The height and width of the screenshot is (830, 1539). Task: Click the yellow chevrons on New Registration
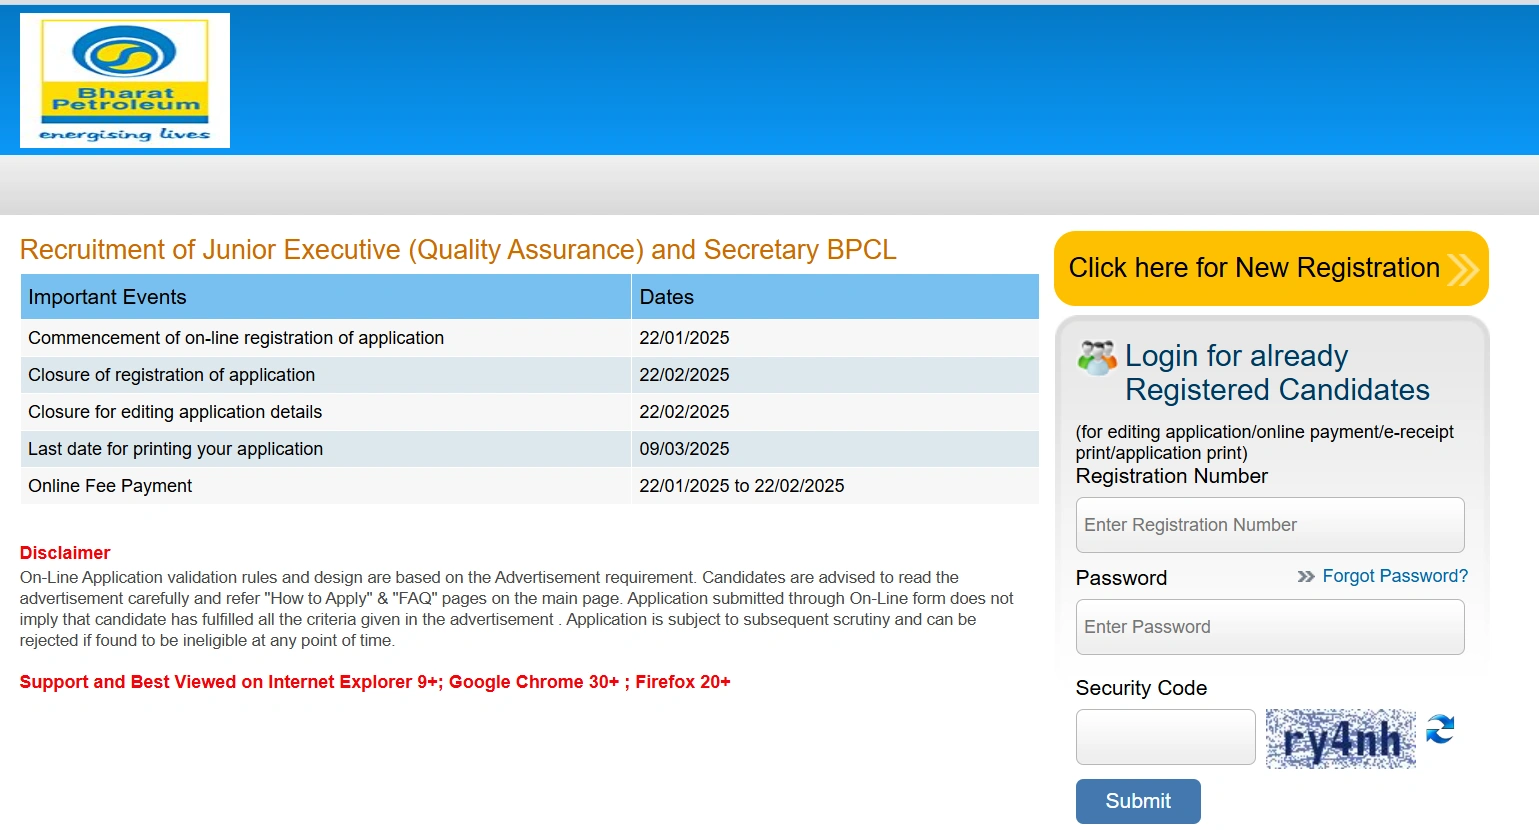pos(1462,269)
